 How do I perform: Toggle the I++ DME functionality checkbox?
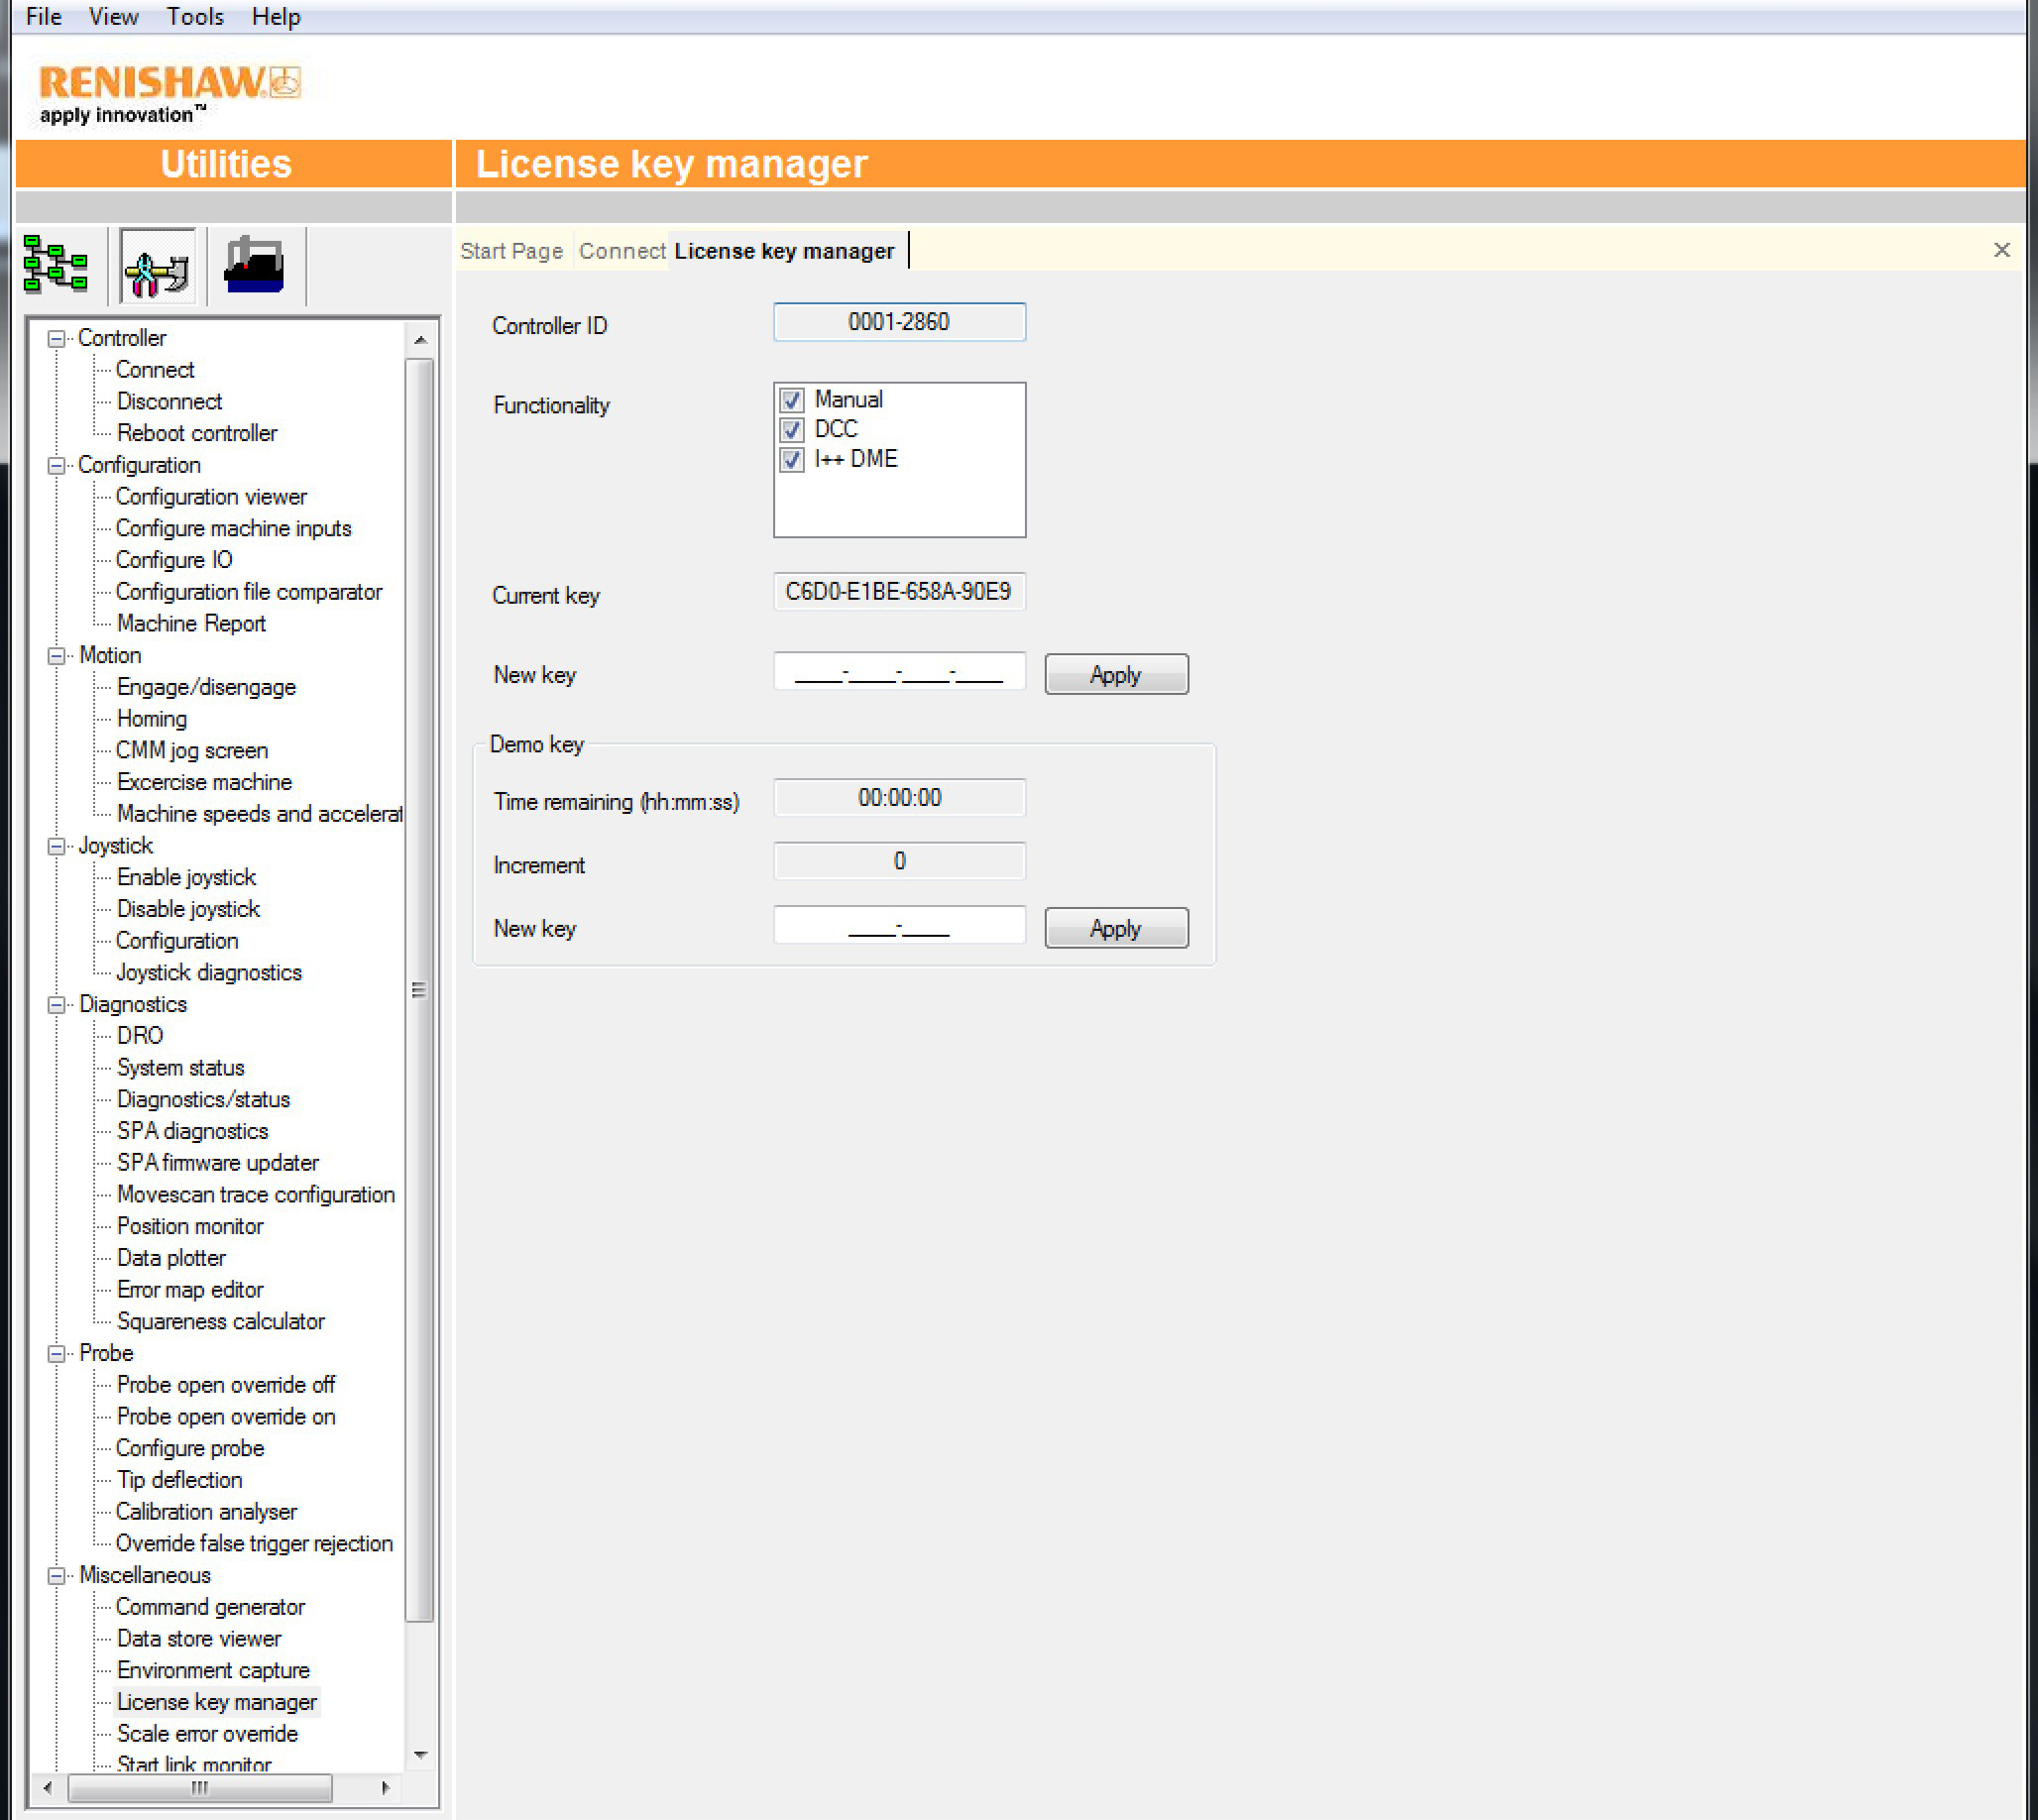click(792, 460)
